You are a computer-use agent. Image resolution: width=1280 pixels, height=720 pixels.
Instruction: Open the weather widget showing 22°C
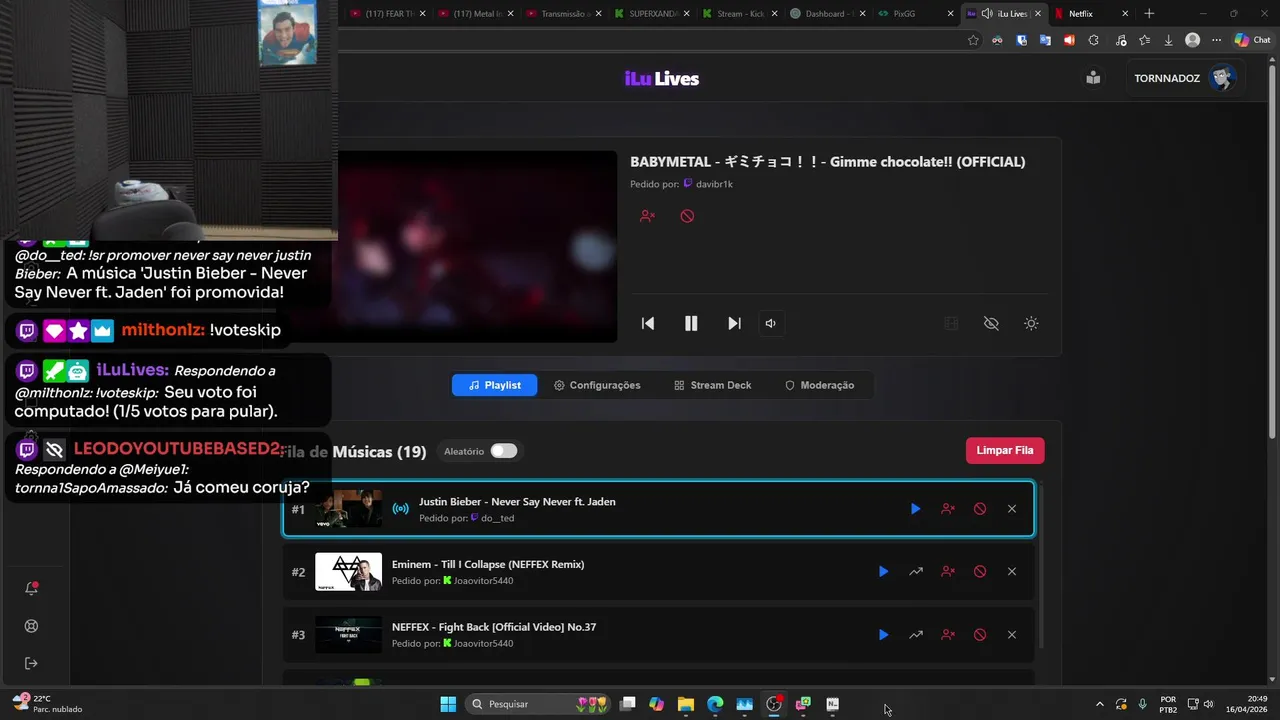[x=48, y=704]
